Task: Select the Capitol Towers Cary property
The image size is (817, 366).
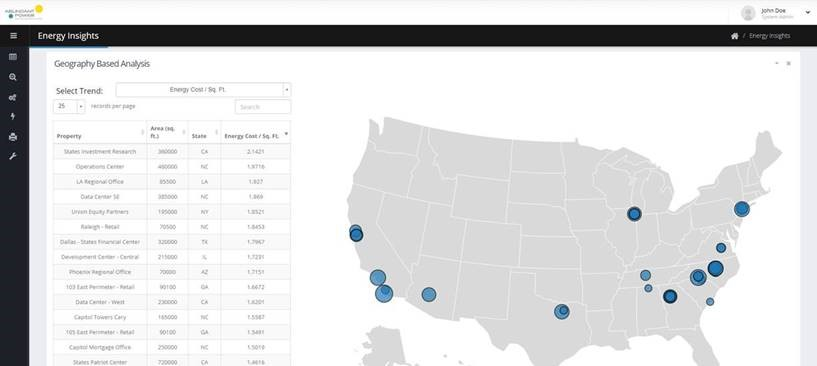Action: [x=100, y=317]
